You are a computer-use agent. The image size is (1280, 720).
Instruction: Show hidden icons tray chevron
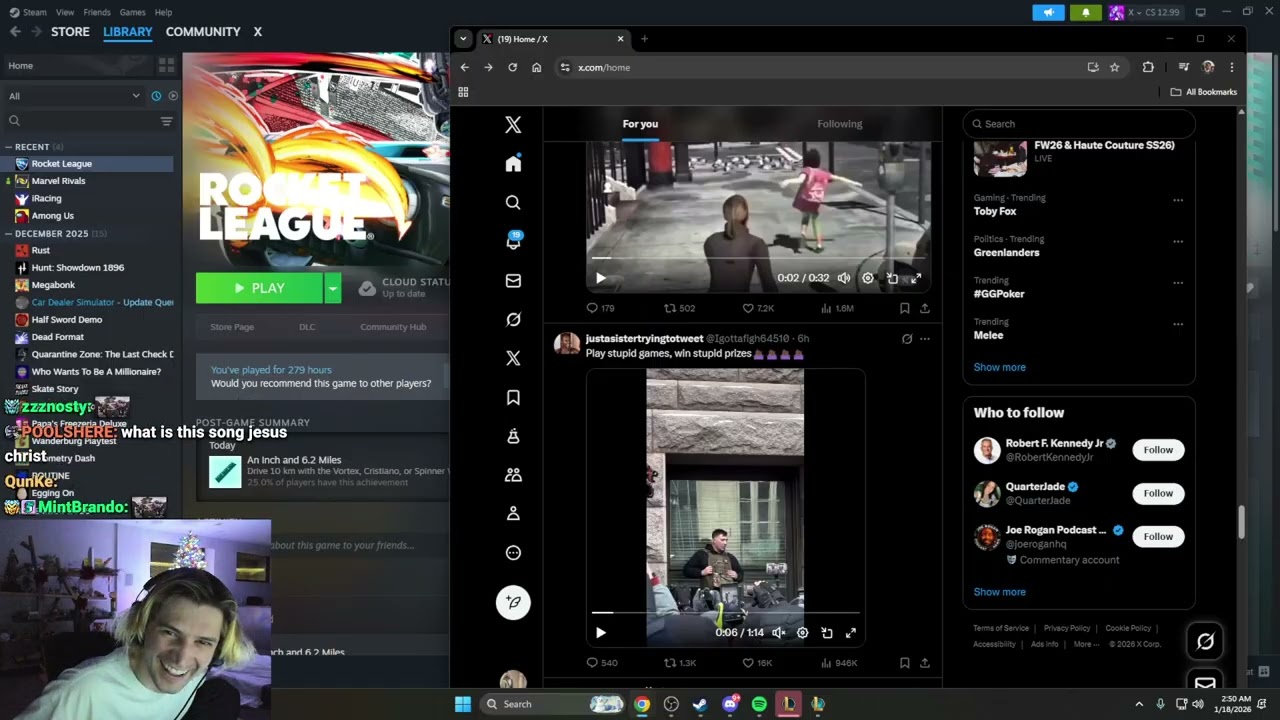(x=1139, y=704)
